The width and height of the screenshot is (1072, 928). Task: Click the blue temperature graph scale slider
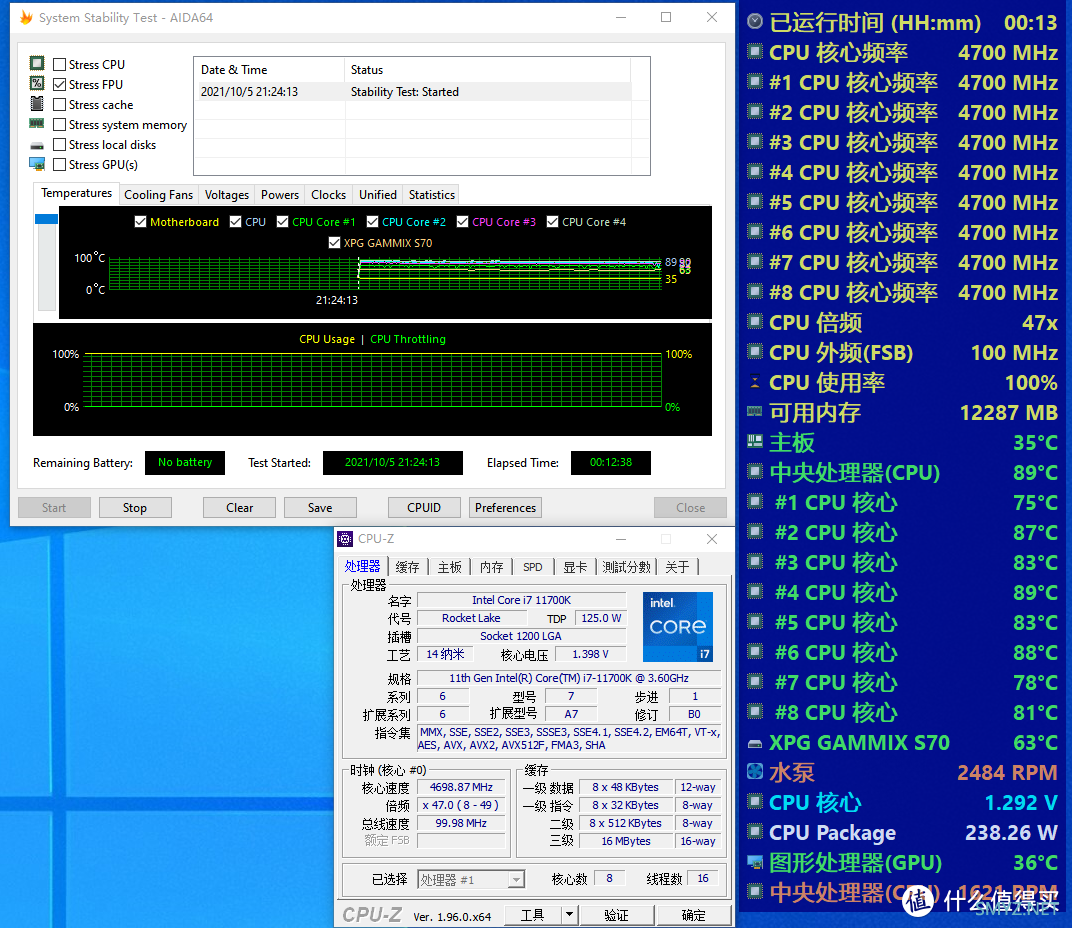pos(46,219)
